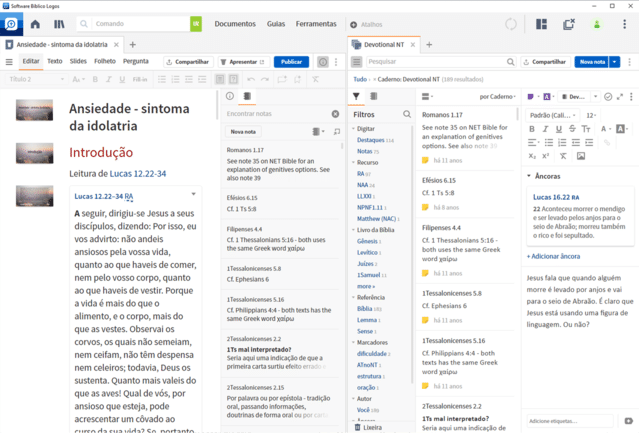The width and height of the screenshot is (639, 433).
Task: Apply underline in sermon editor toolbar
Action: pos(122,79)
